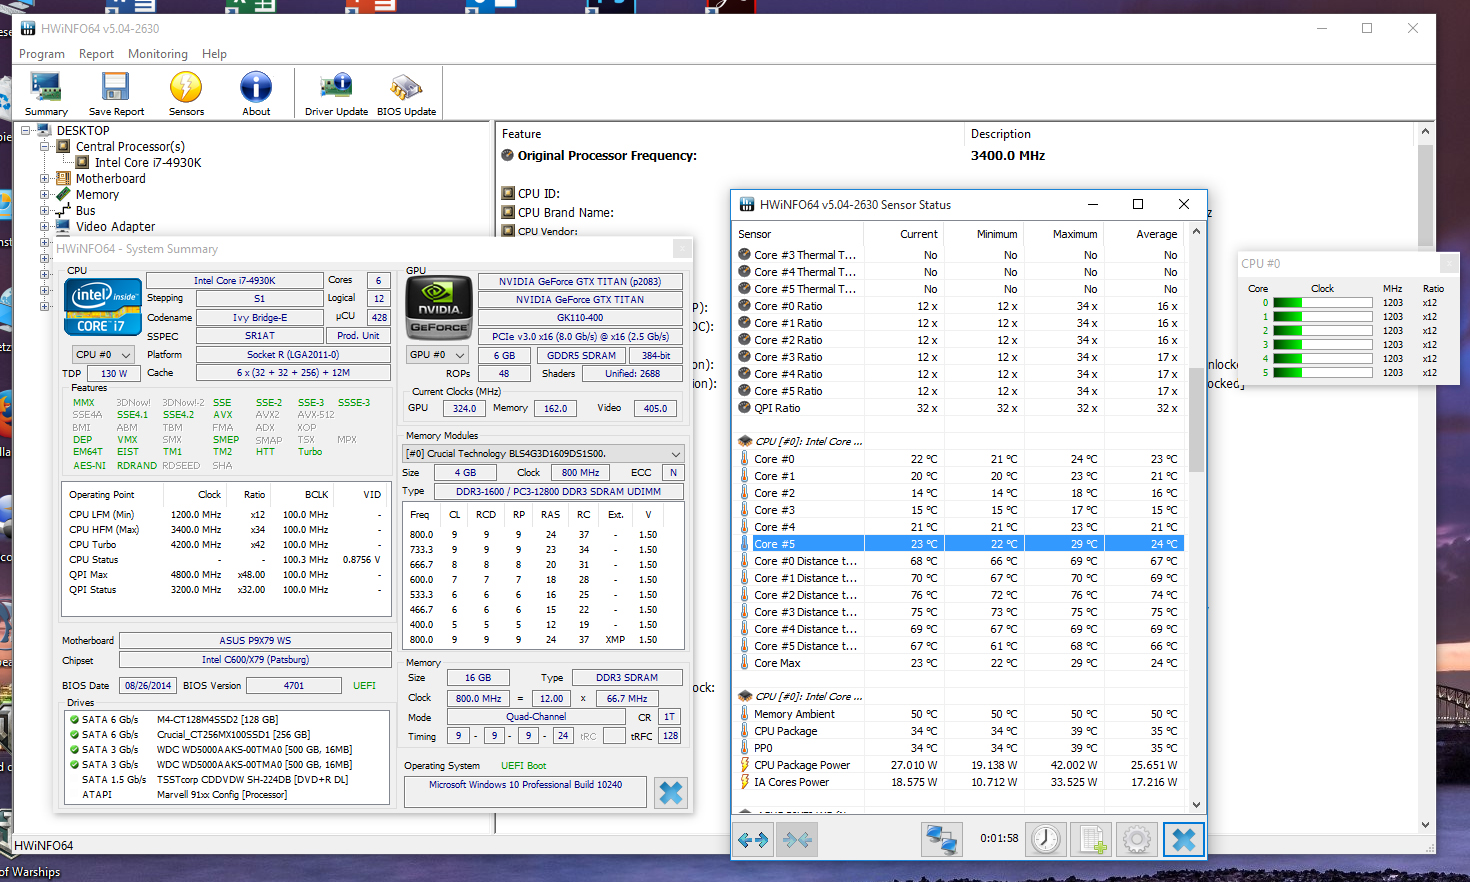Open the GPU #0 selector dropdown

point(438,354)
